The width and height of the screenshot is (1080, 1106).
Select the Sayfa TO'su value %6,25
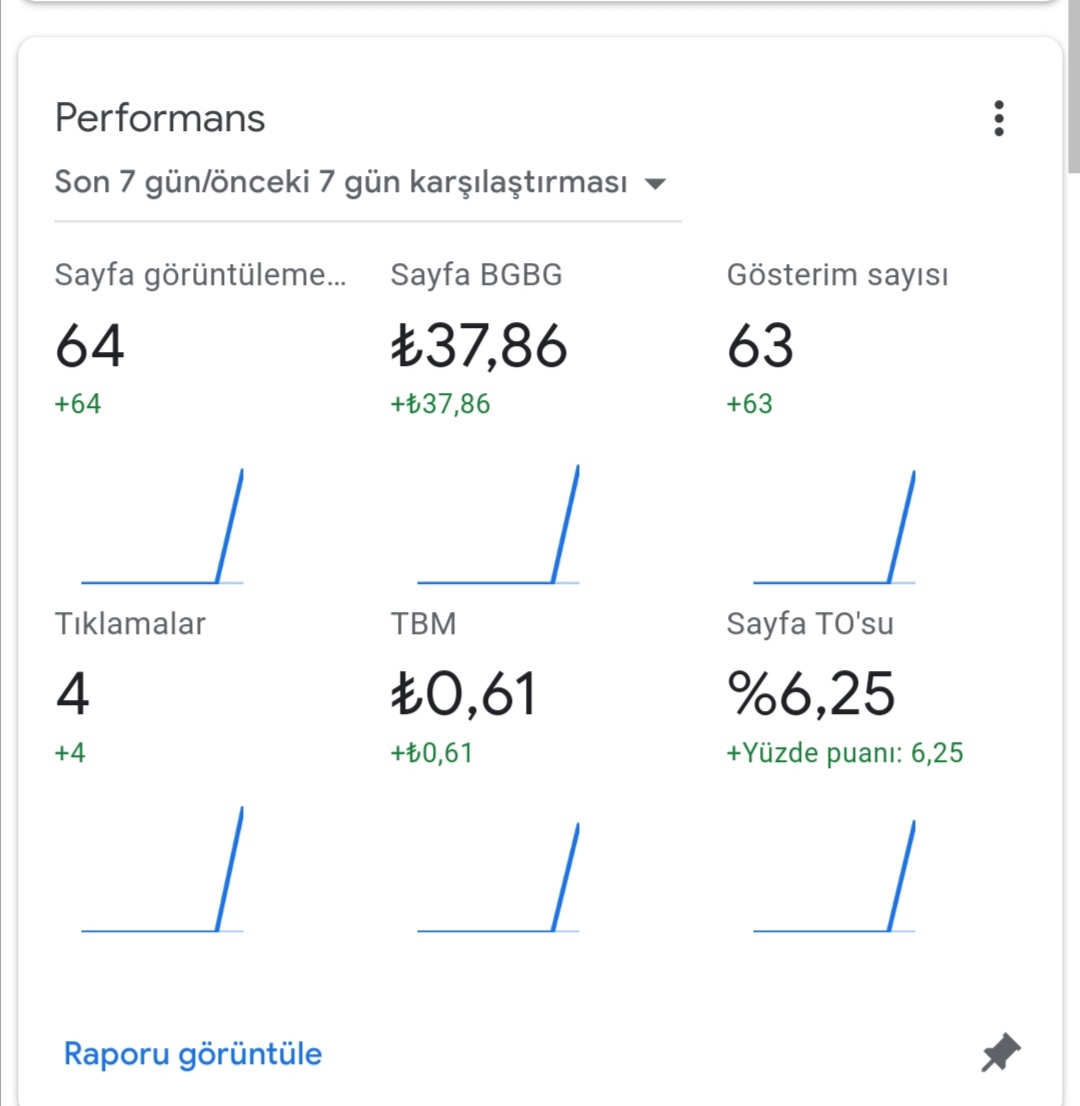point(811,694)
